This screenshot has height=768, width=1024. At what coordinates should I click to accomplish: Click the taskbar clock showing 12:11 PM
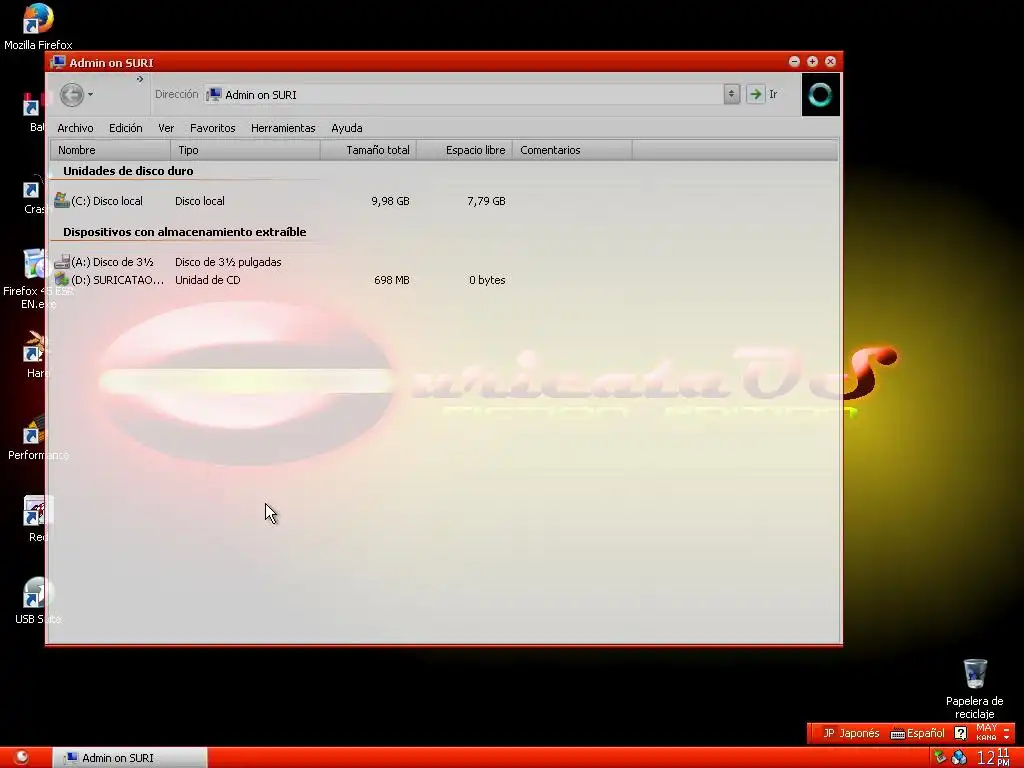(993, 757)
